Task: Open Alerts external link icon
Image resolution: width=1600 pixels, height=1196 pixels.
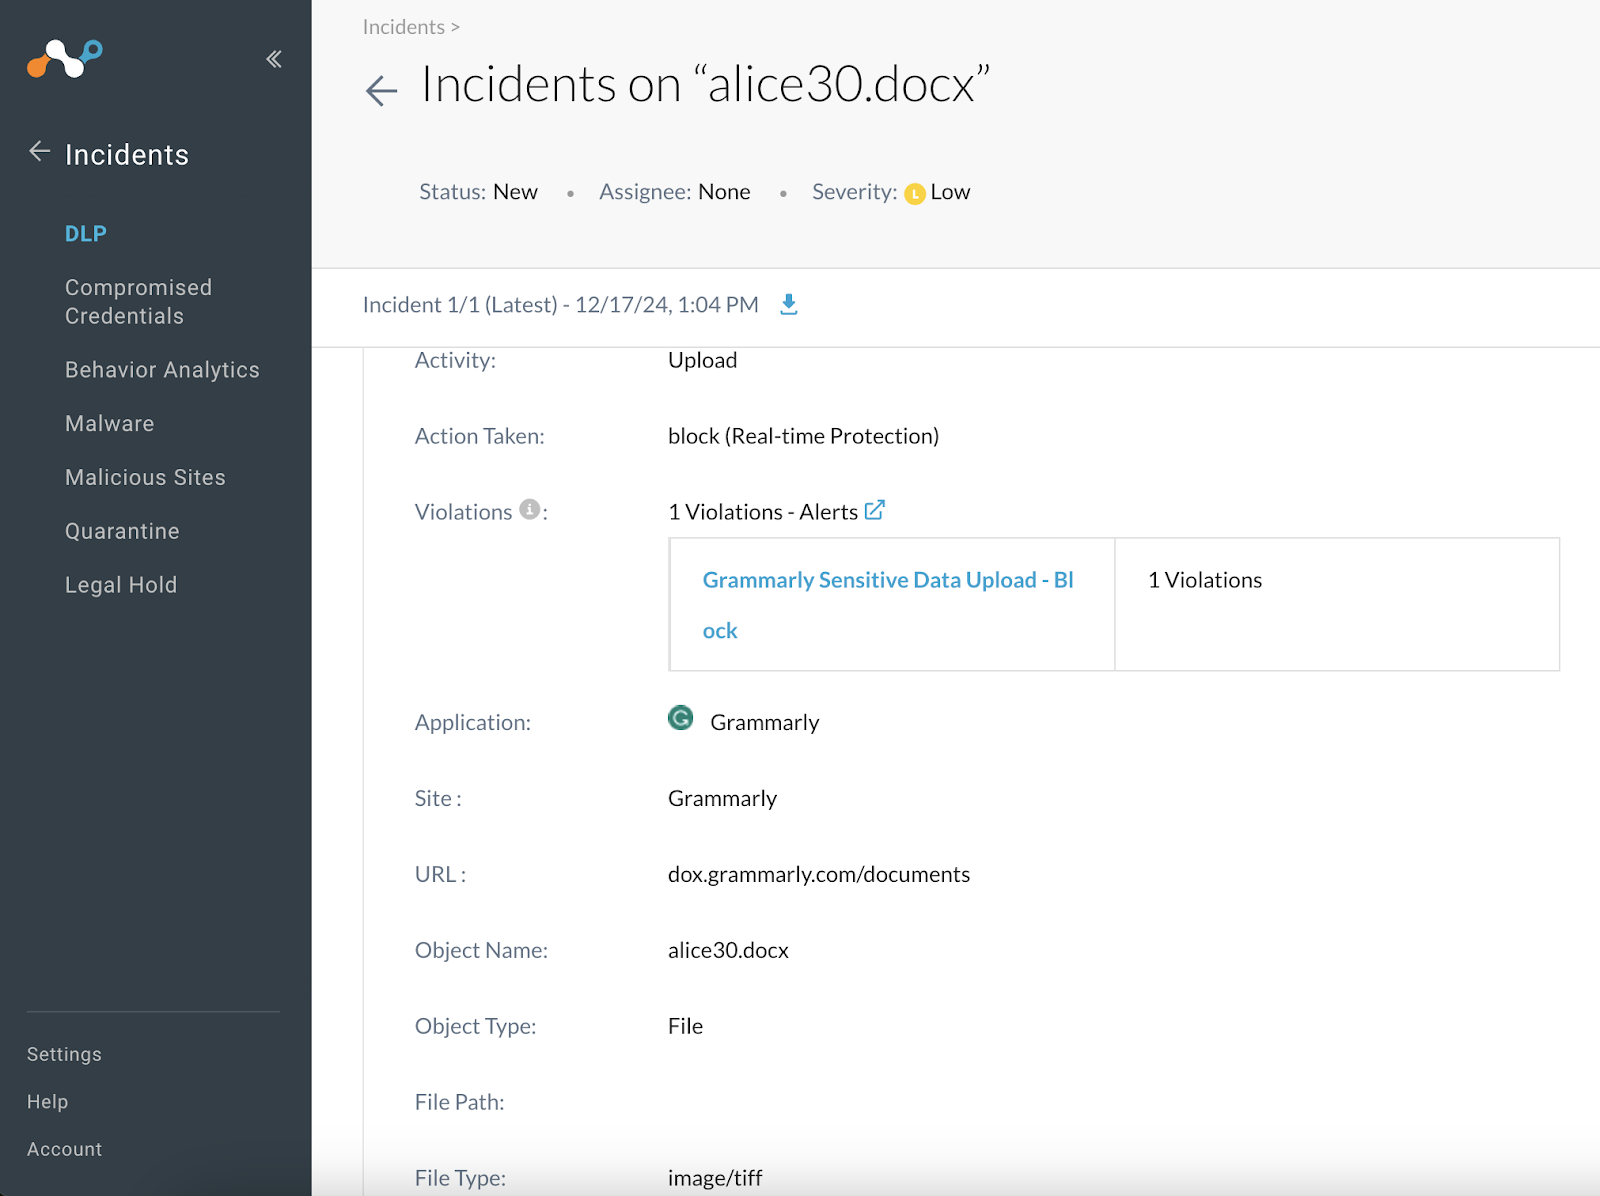Action: 875,510
